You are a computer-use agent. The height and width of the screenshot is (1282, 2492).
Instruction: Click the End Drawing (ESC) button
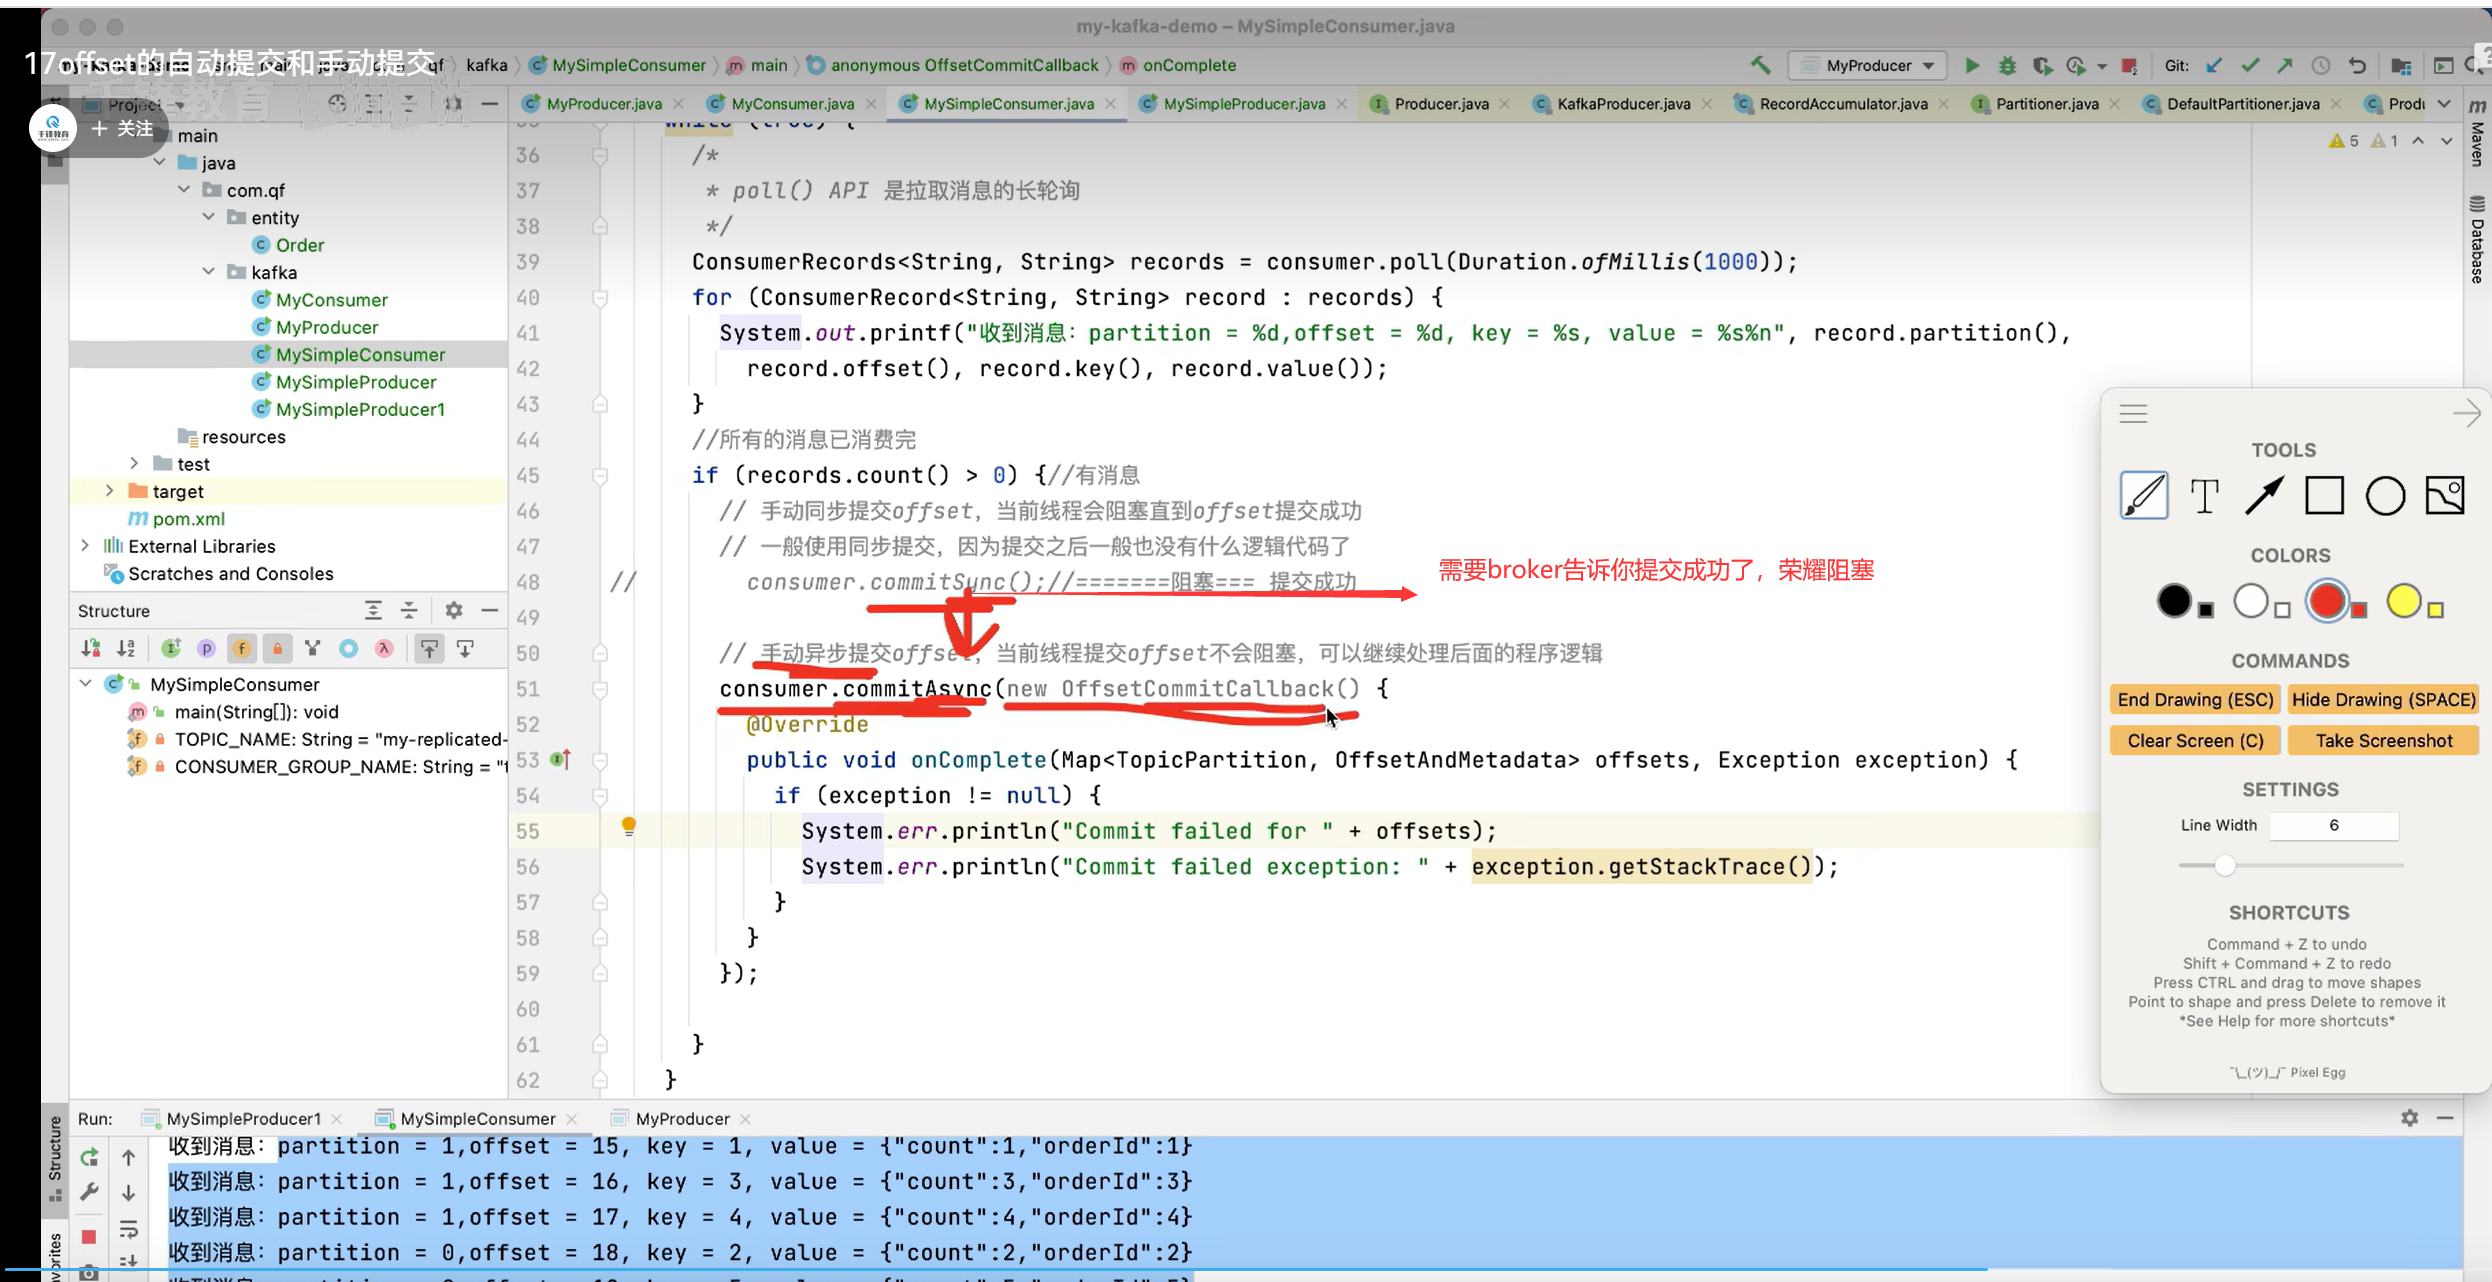tap(2195, 700)
